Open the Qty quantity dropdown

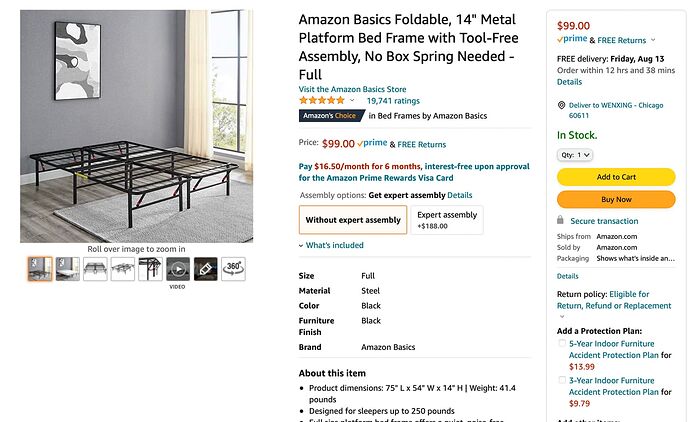click(575, 155)
